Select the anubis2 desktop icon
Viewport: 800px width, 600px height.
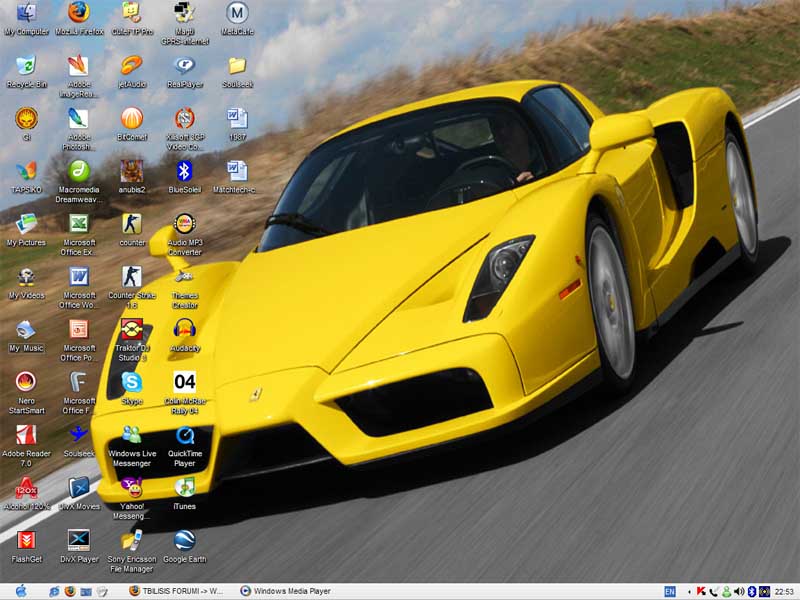click(132, 177)
